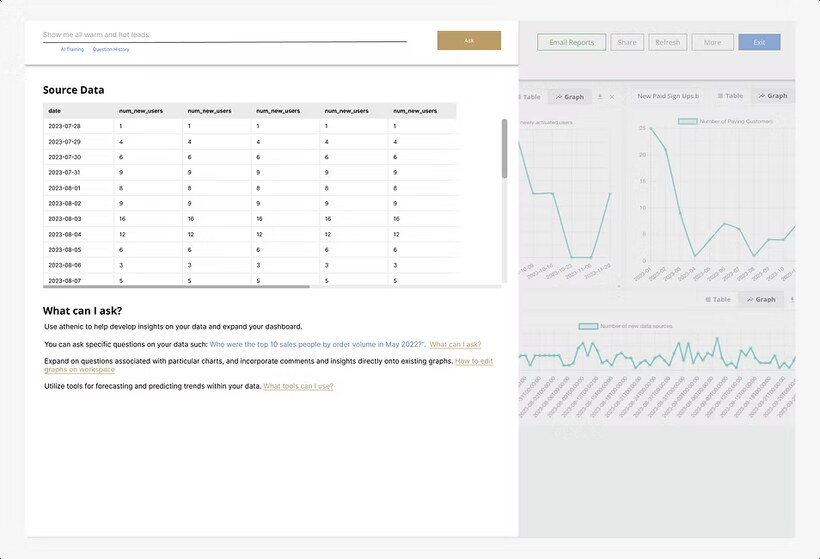820x559 pixels.
Task: Select the 2023-08-06 date cell
Action: point(78,265)
